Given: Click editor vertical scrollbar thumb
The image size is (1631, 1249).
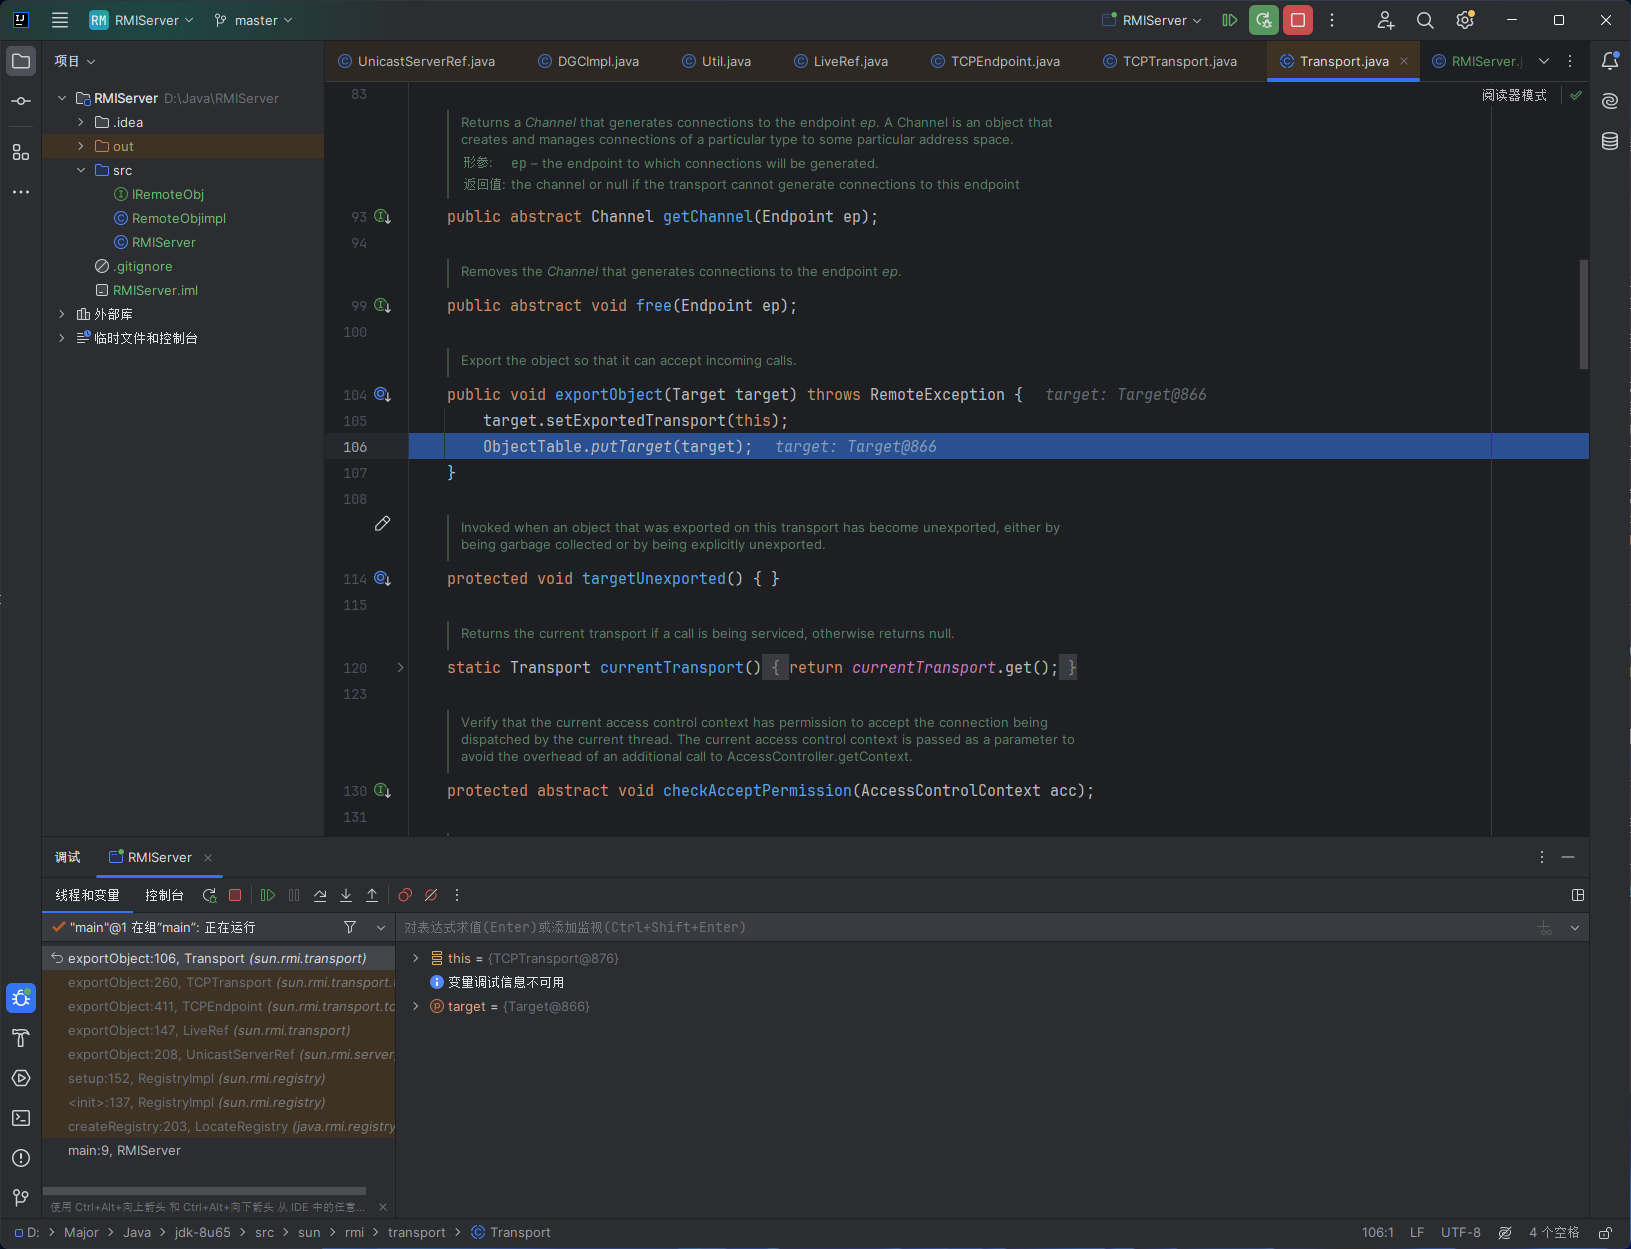Looking at the screenshot, I should (1584, 314).
